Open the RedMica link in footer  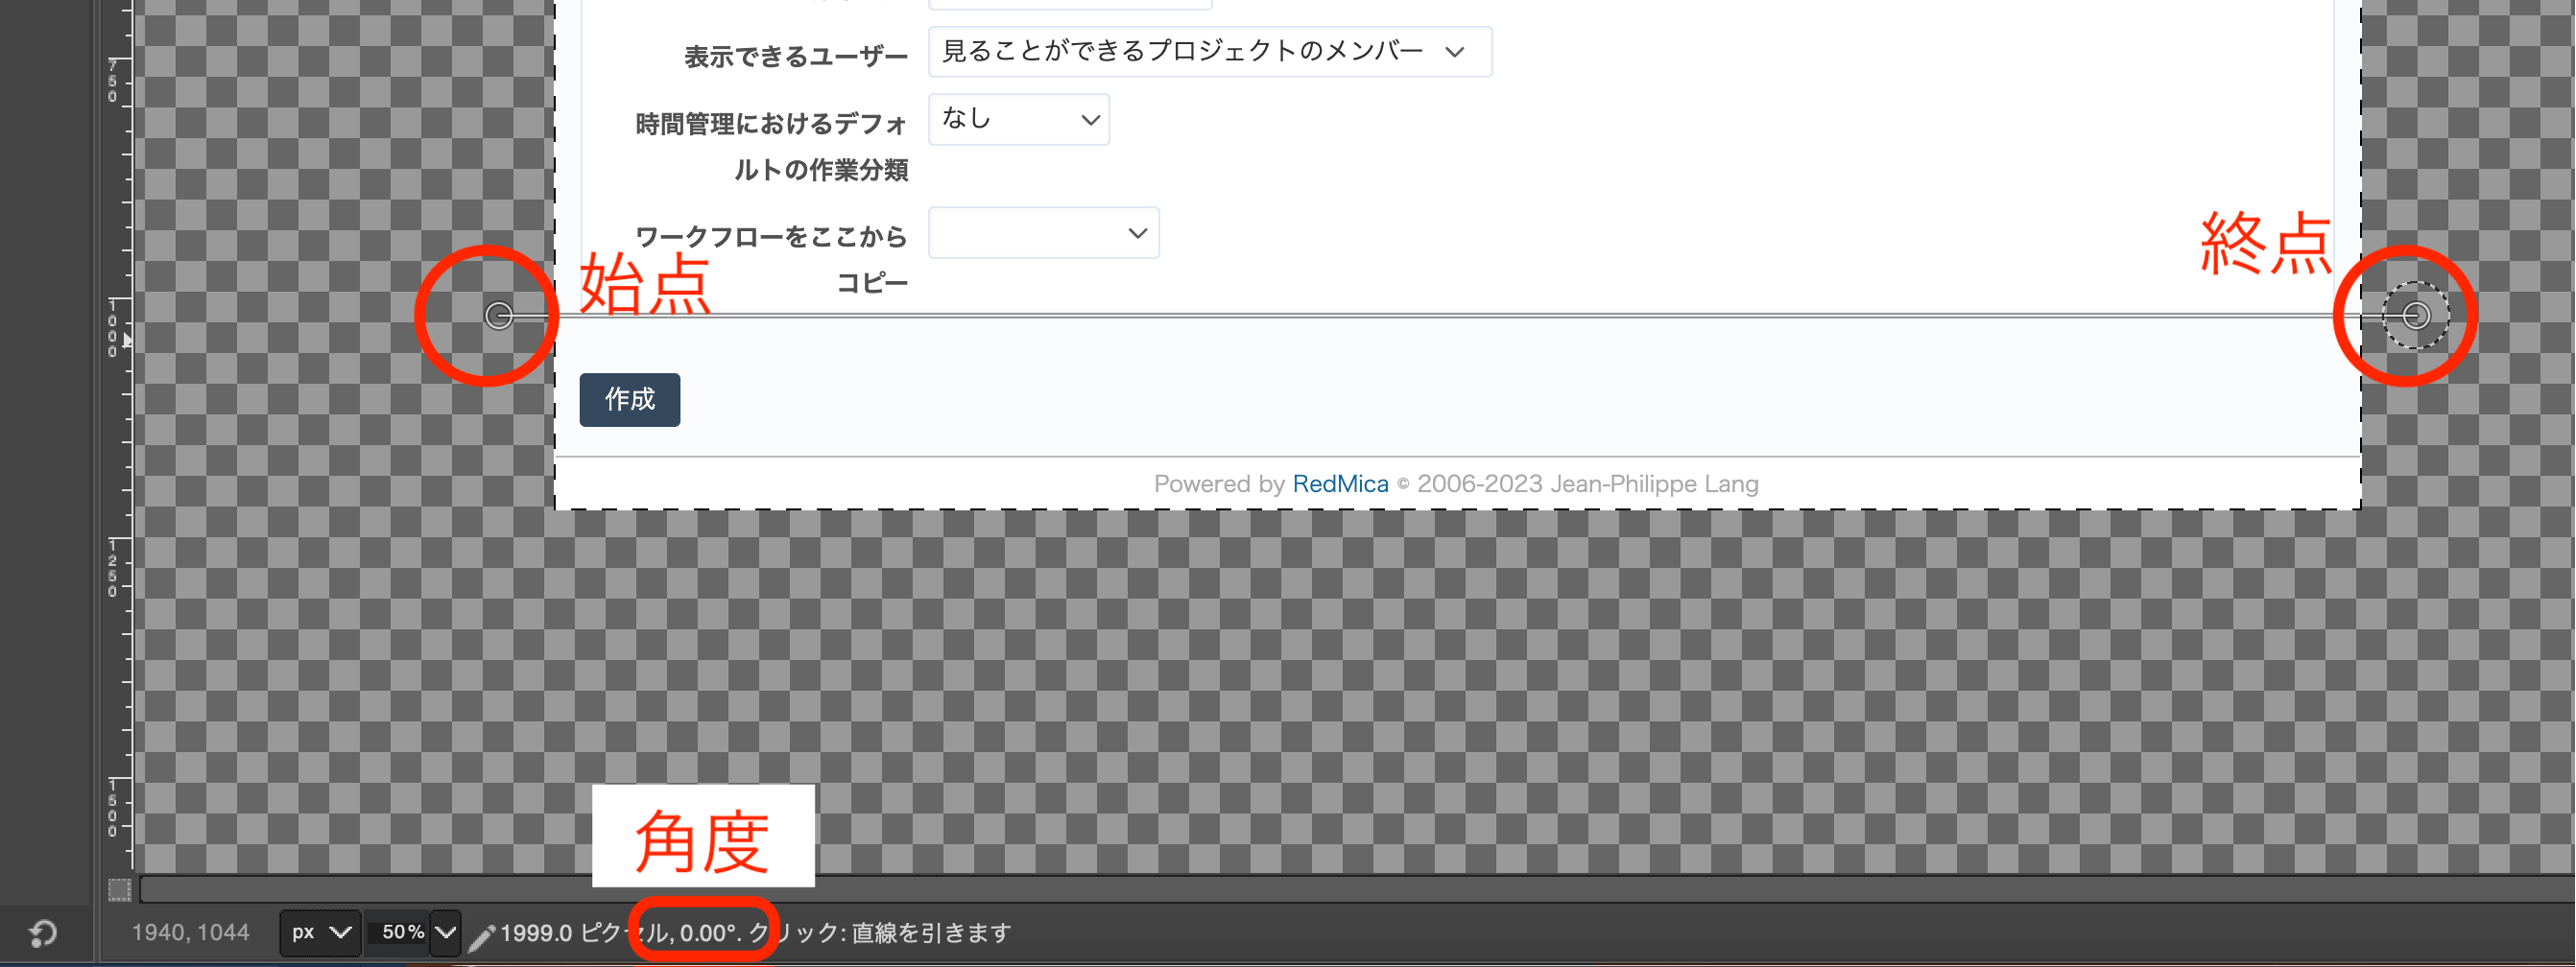[x=1339, y=484]
